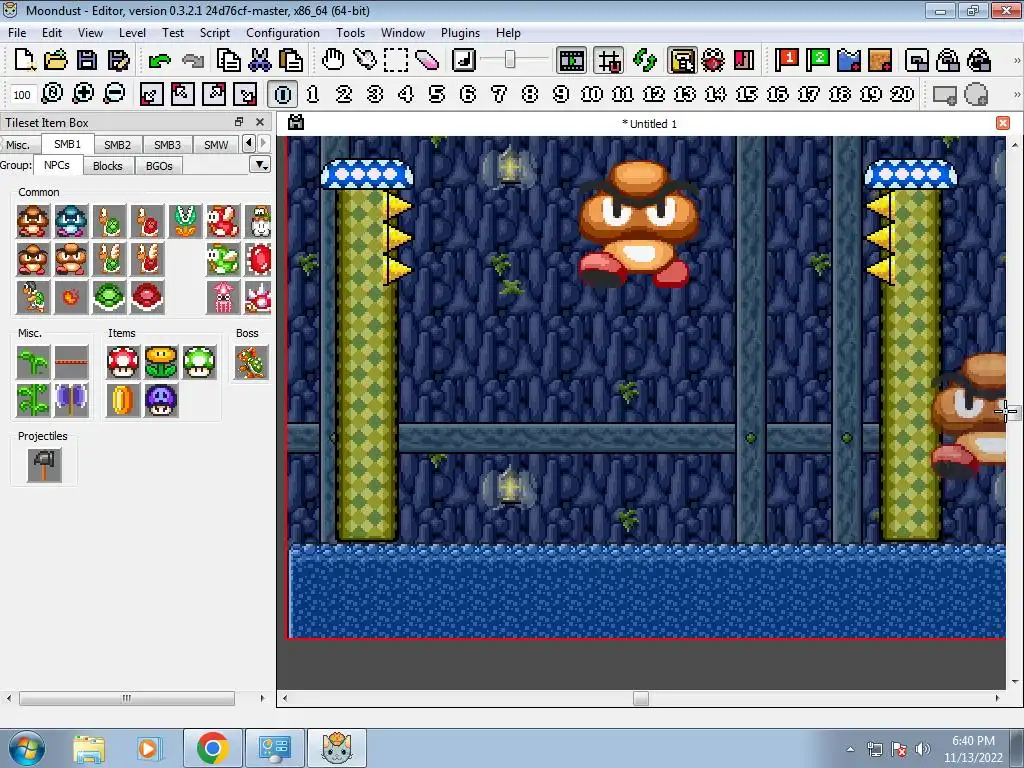The height and width of the screenshot is (768, 1024).
Task: Toggle the animation film-strip button
Action: pos(571,61)
